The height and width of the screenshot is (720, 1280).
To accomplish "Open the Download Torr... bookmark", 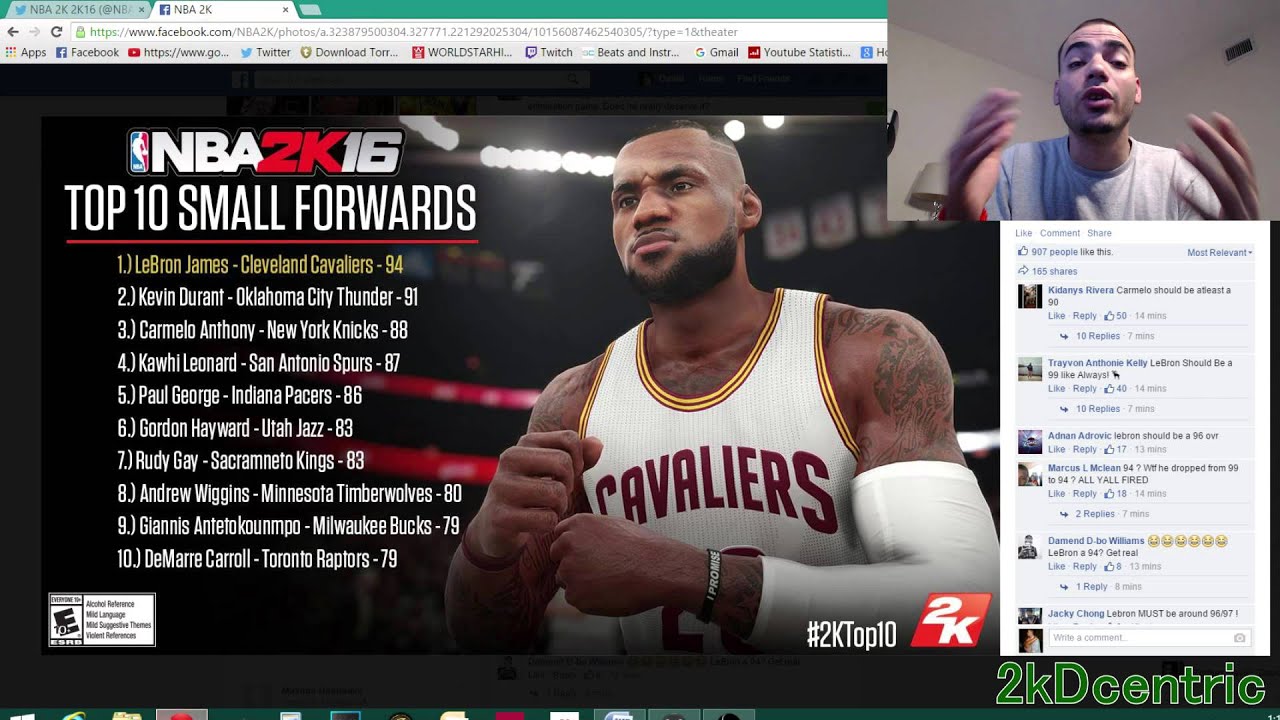I will coord(349,52).
